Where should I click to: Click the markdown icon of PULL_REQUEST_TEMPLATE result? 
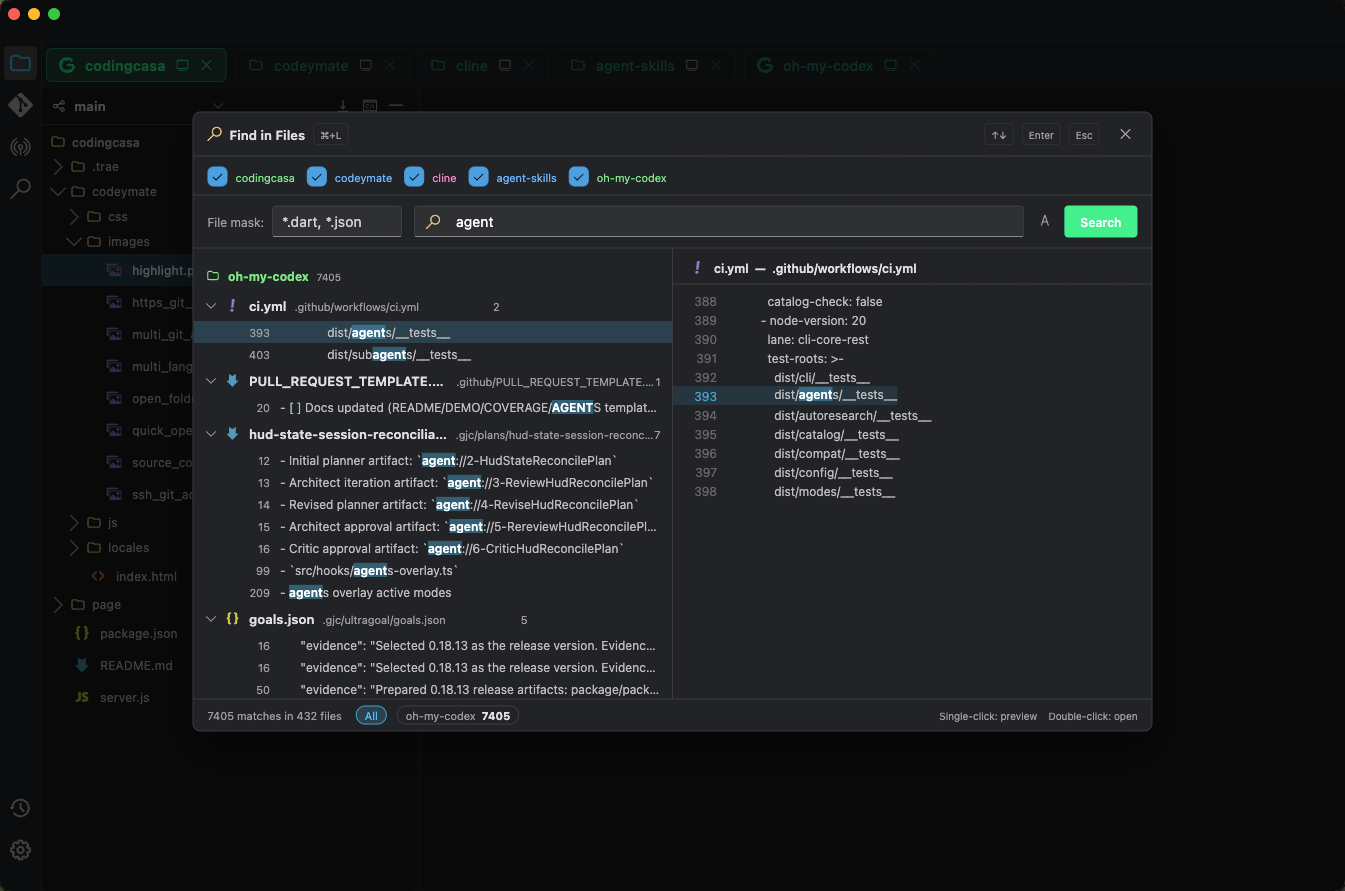point(232,381)
